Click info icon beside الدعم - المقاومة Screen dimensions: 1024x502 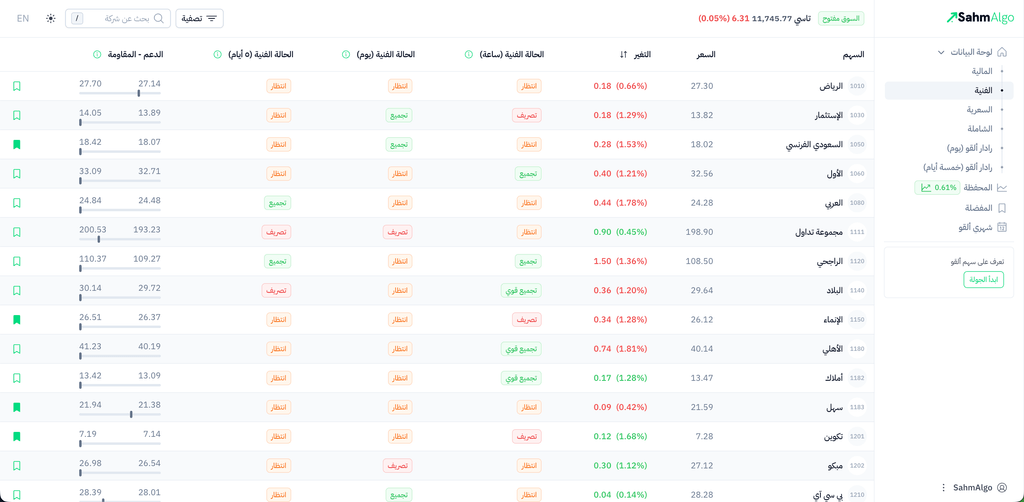(x=97, y=55)
